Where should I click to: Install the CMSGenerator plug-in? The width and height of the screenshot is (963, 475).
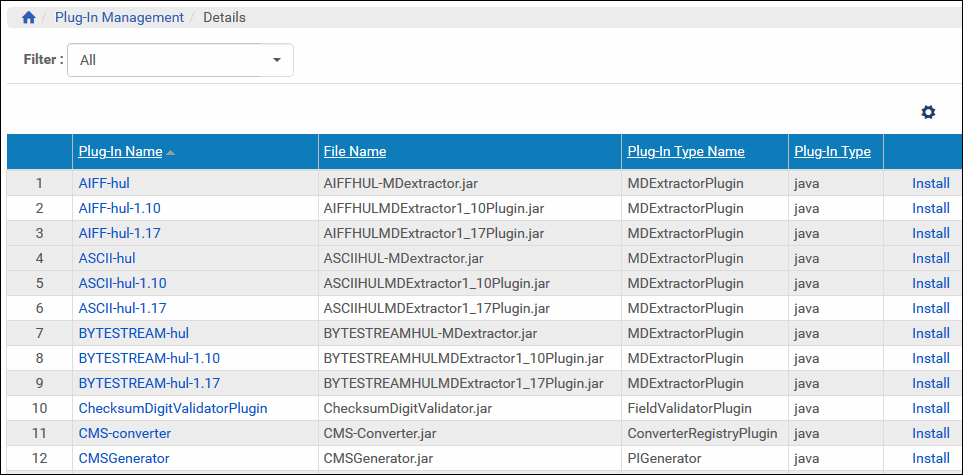(930, 458)
